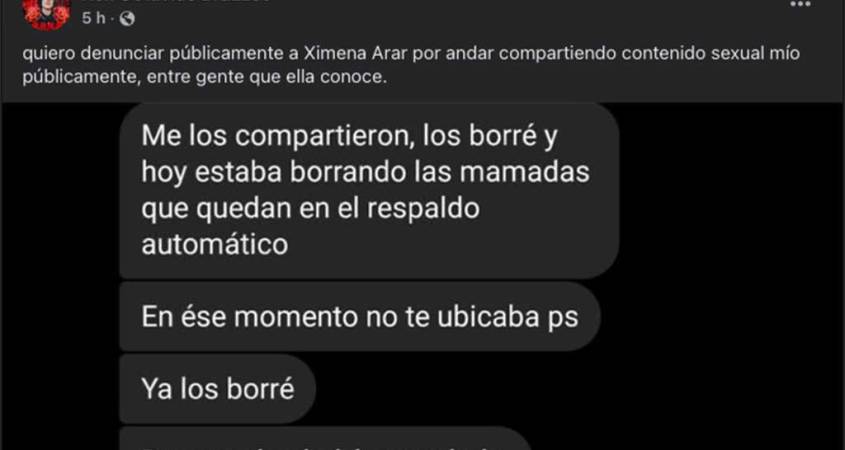
Task: Click the partially visible bottom message bubble
Action: point(325,439)
